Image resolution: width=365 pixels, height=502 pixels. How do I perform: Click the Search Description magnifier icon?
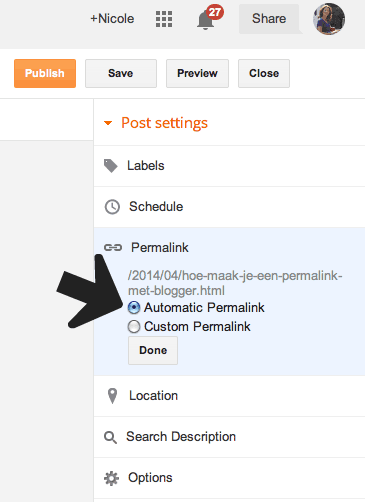110,437
